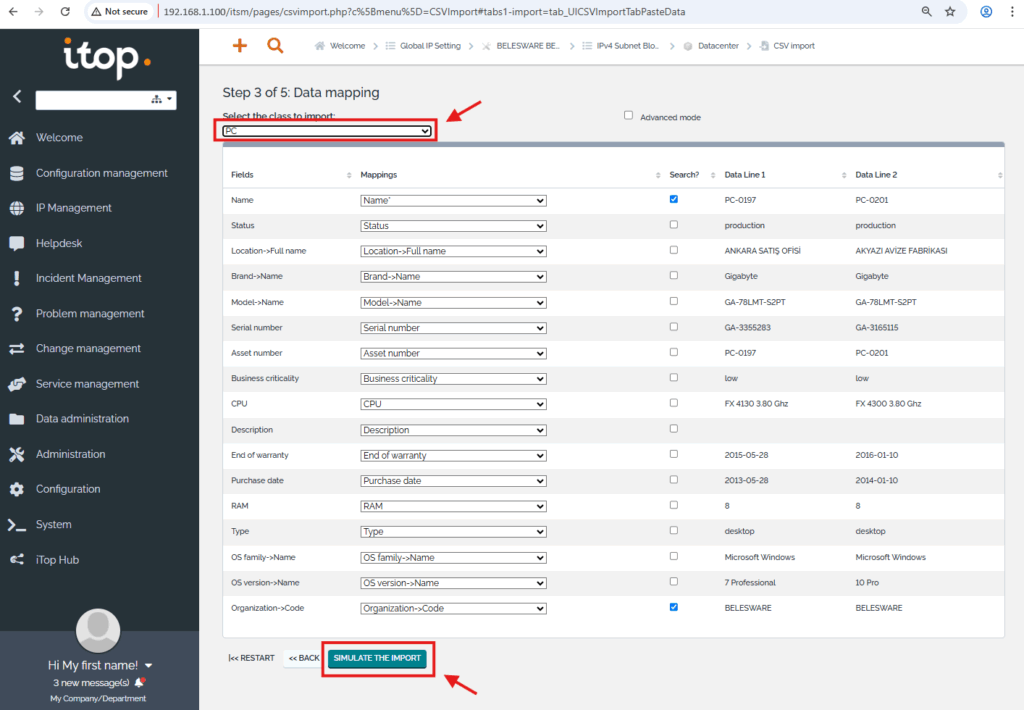Collapse the sidebar with the left arrow
The image size is (1024, 710).
tap(17, 97)
